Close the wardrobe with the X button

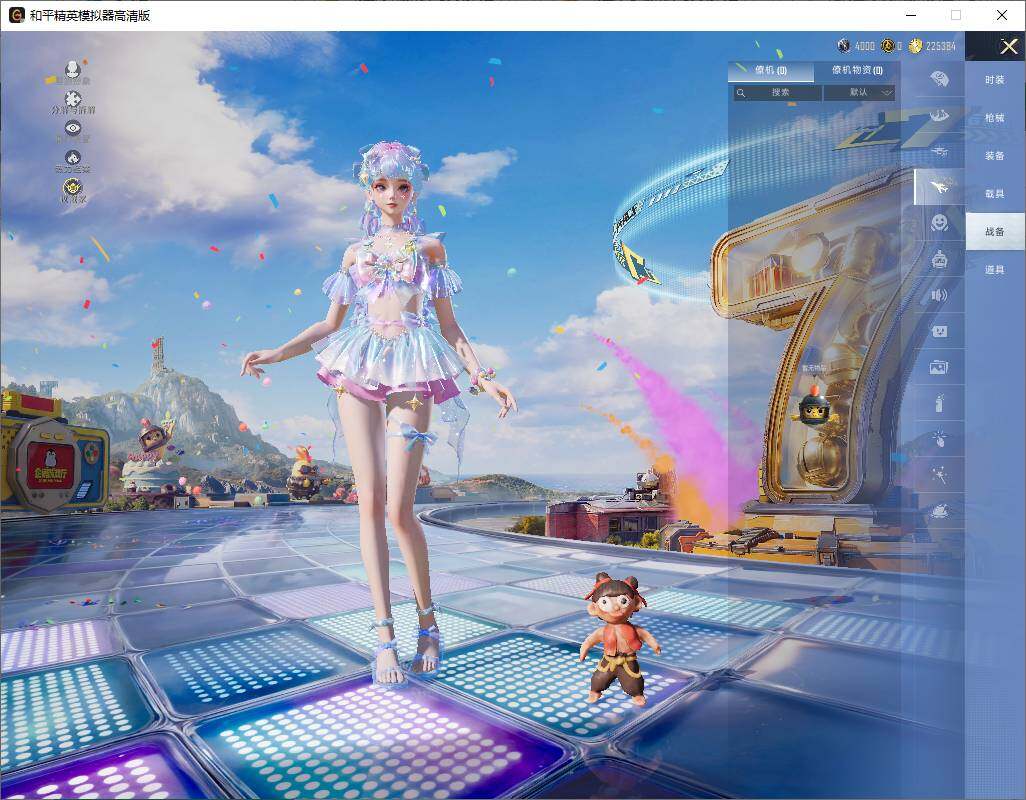tap(1008, 46)
